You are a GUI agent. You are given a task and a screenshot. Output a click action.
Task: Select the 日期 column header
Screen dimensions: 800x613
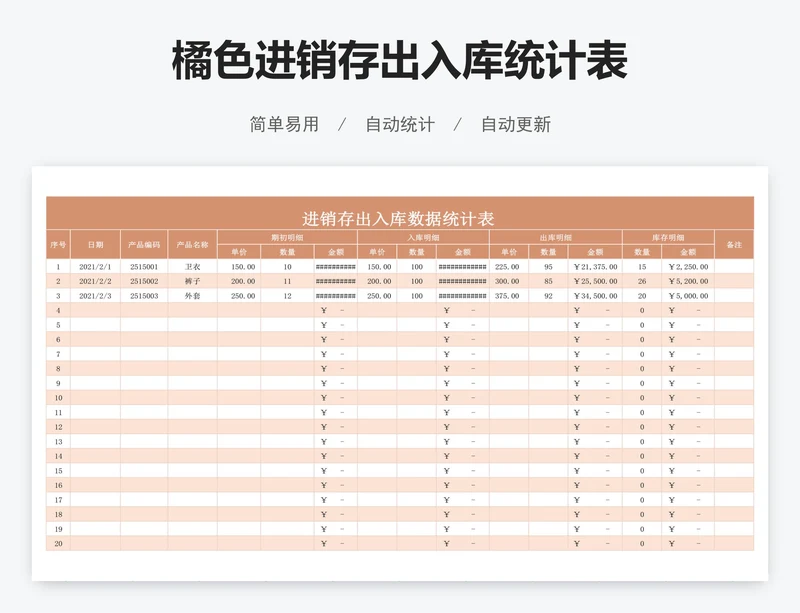(95, 244)
